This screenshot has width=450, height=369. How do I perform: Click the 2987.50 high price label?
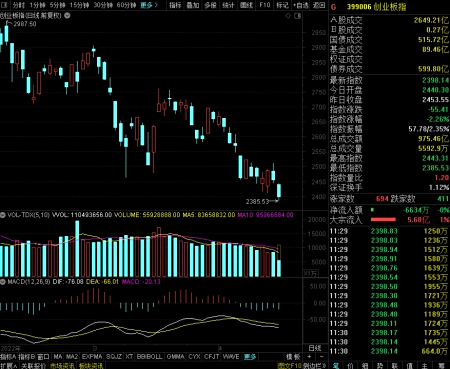coord(25,24)
